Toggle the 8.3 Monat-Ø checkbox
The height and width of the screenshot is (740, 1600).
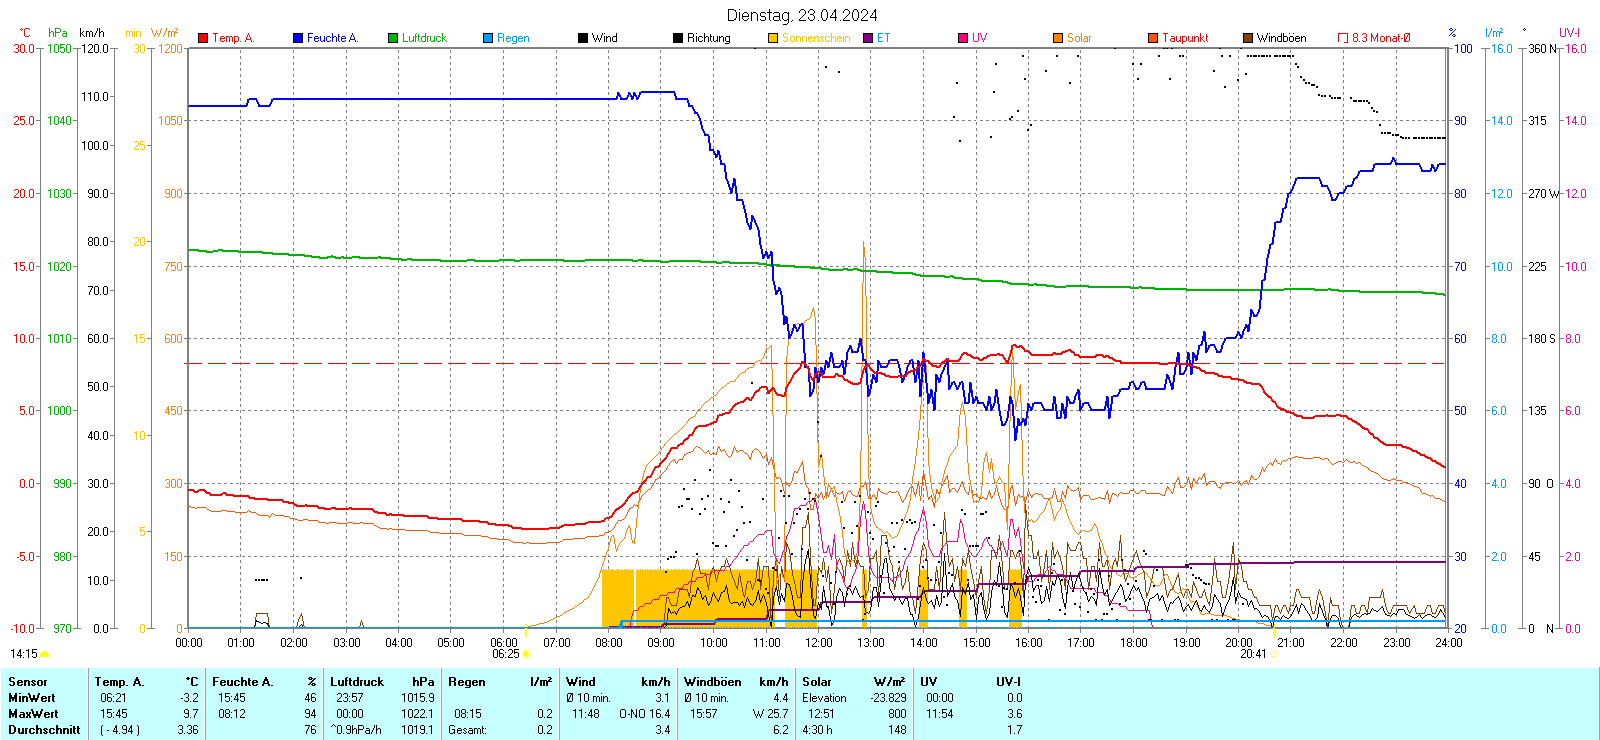pos(1343,38)
